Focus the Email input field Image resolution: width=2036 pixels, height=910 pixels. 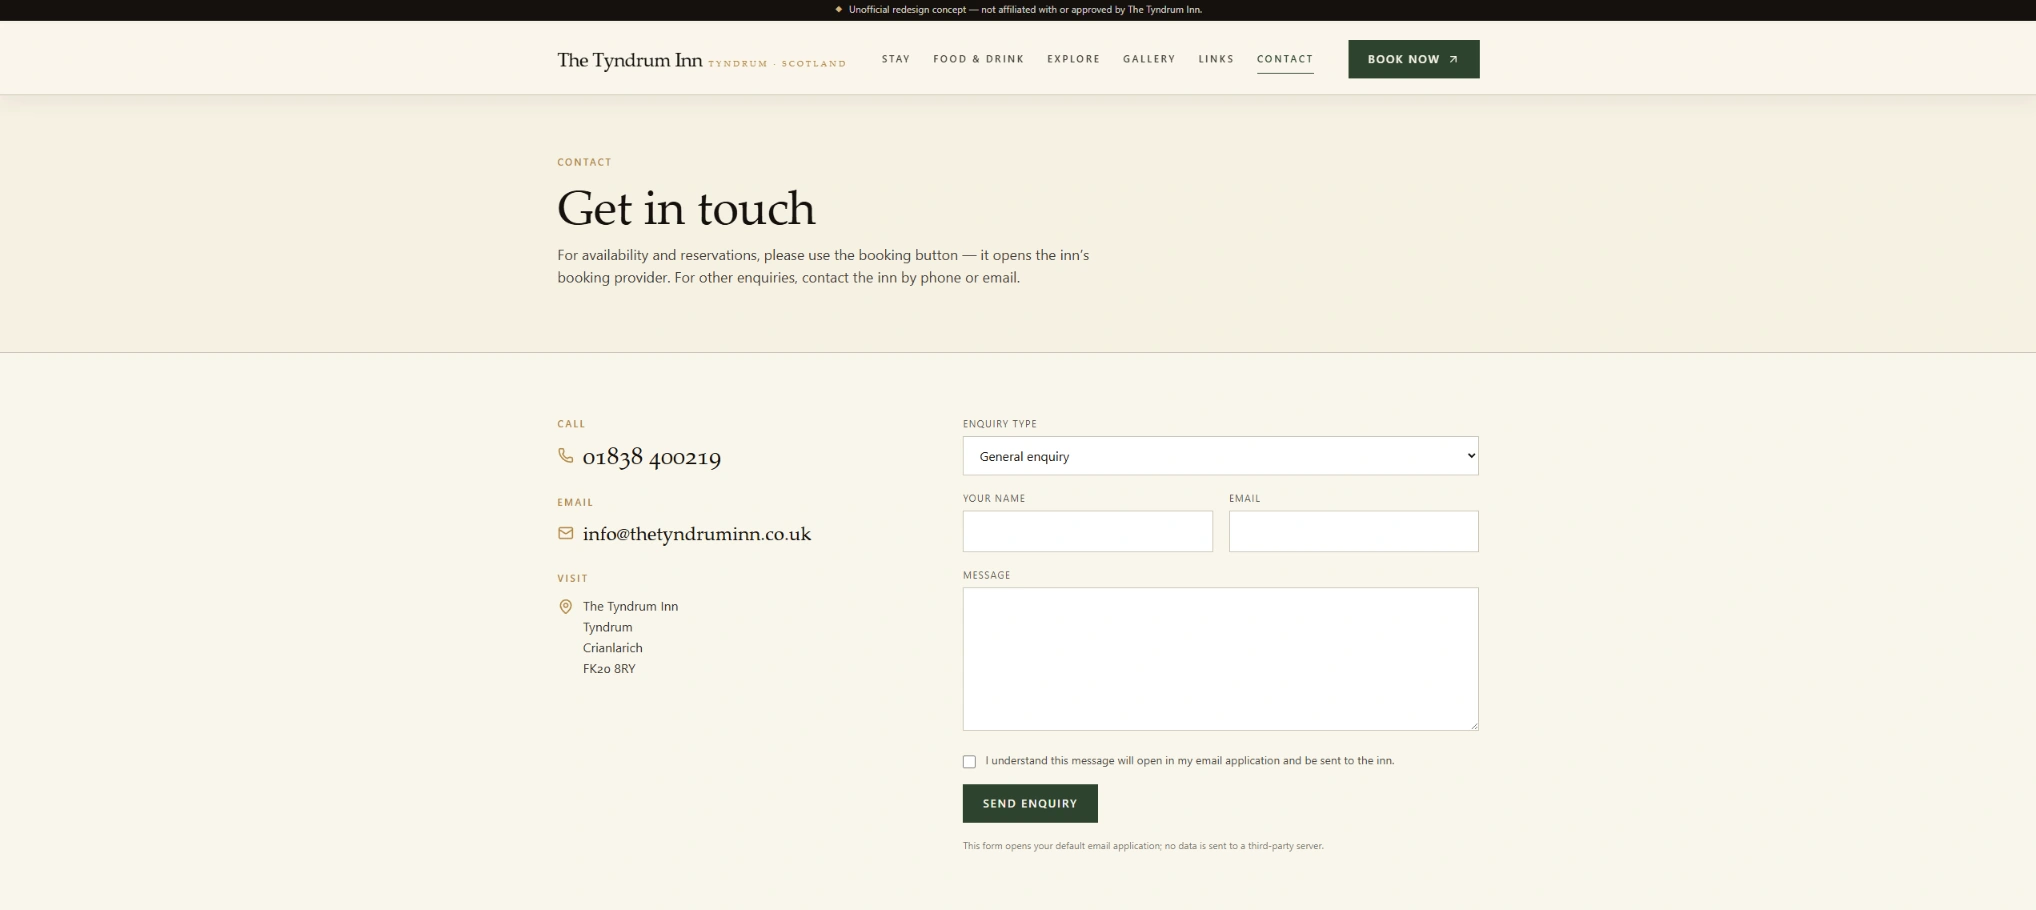(x=1353, y=532)
